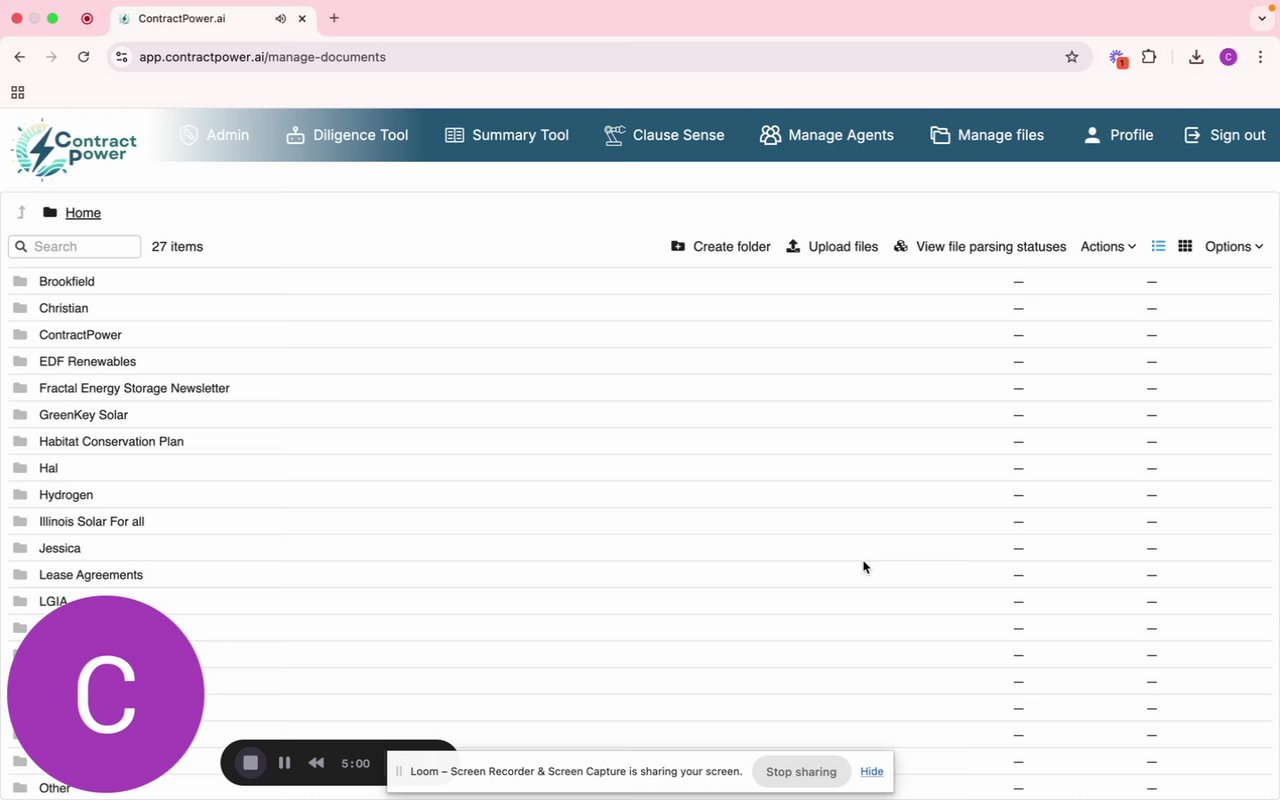Open the Diligence Tool page
The width and height of the screenshot is (1280, 800).
coord(347,135)
